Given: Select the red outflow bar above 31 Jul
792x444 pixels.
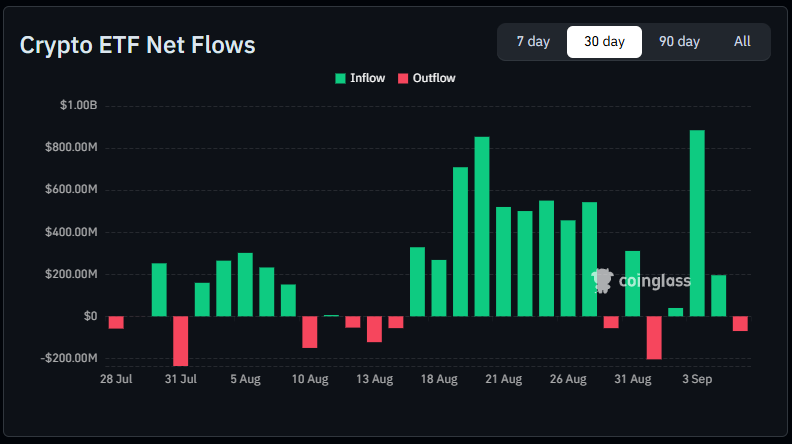Looking at the screenshot, I should coord(180,341).
